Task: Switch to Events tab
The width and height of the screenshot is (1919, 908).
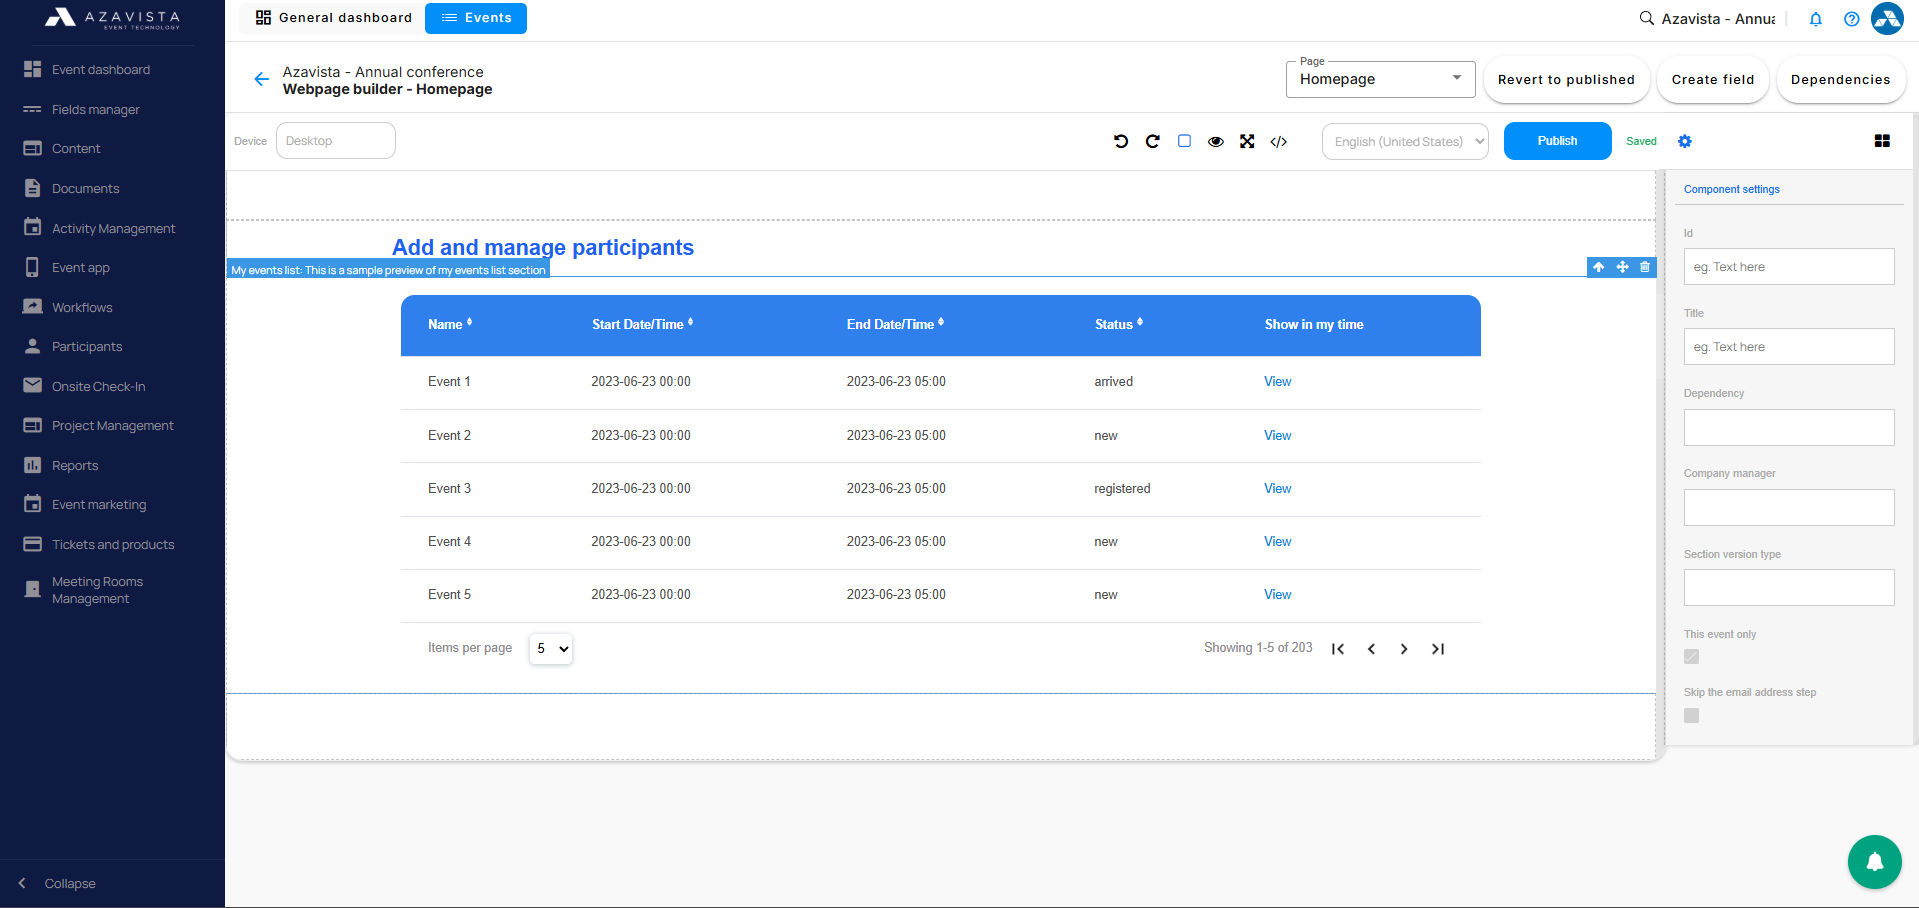Action: click(476, 18)
